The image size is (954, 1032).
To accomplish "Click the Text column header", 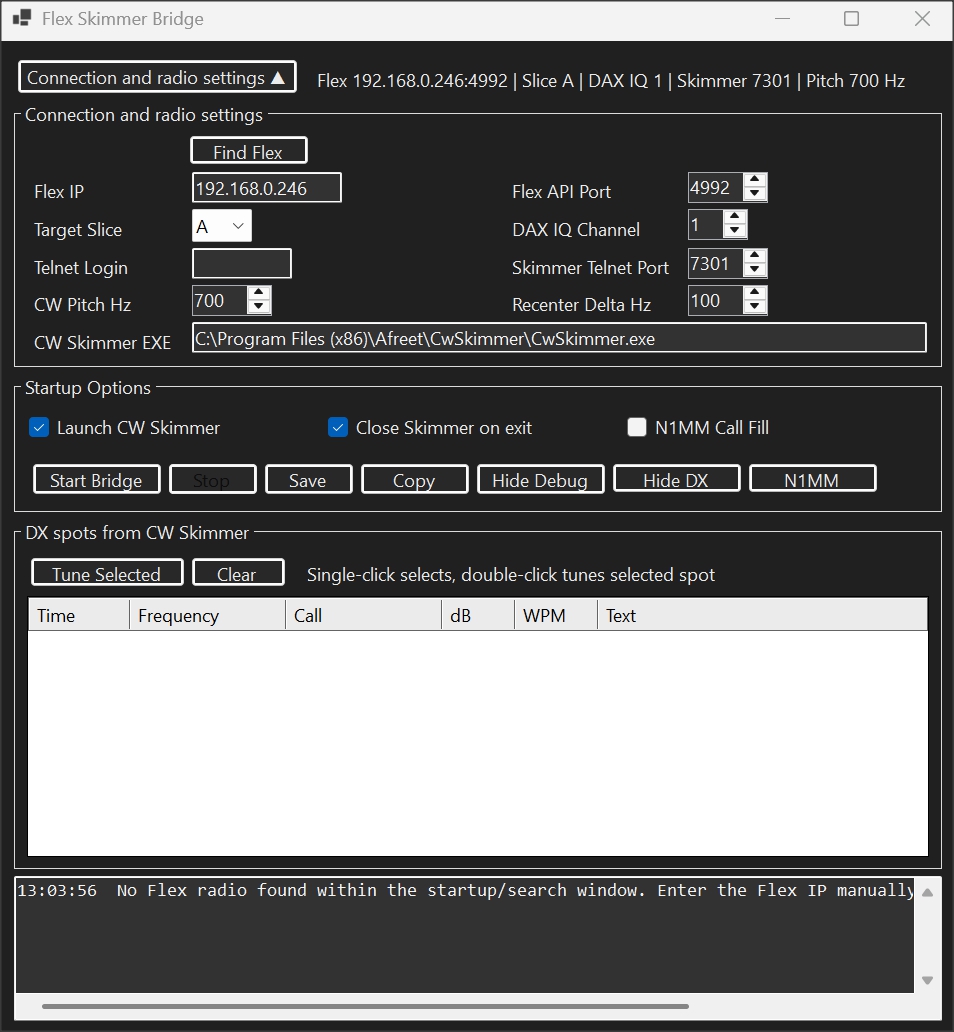I will [x=762, y=615].
